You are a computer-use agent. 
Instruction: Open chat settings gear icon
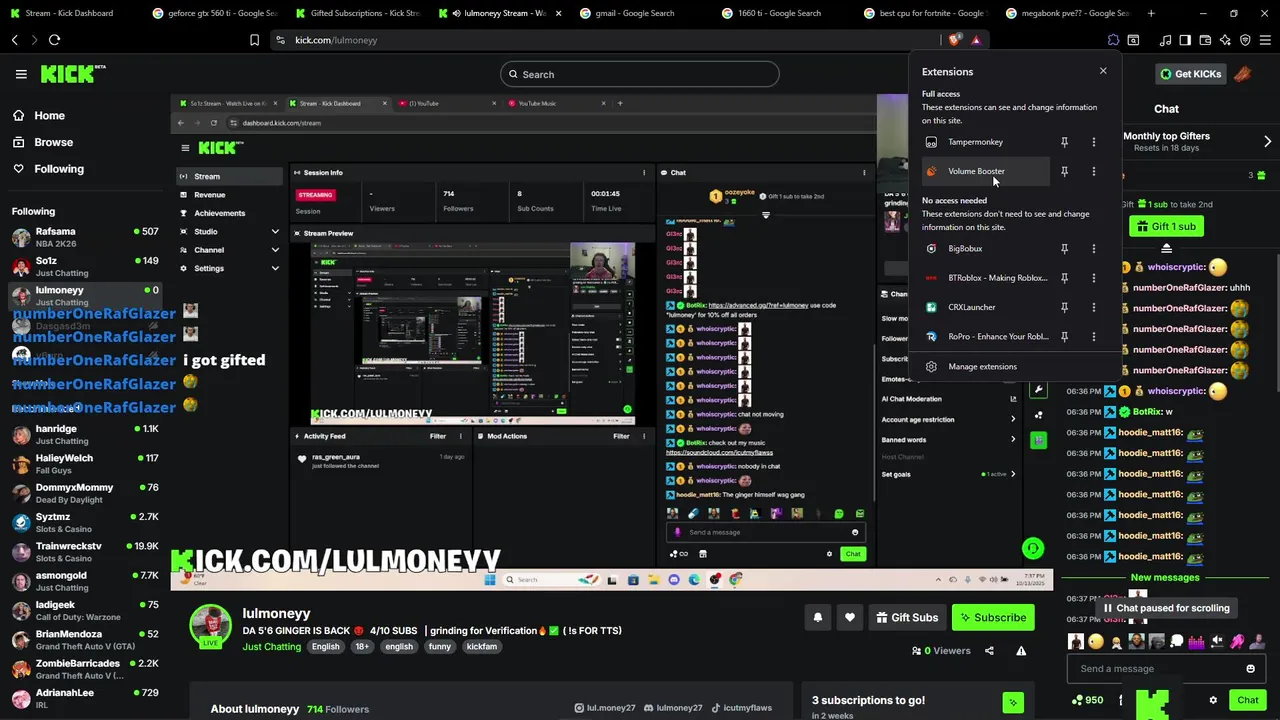click(x=1213, y=700)
